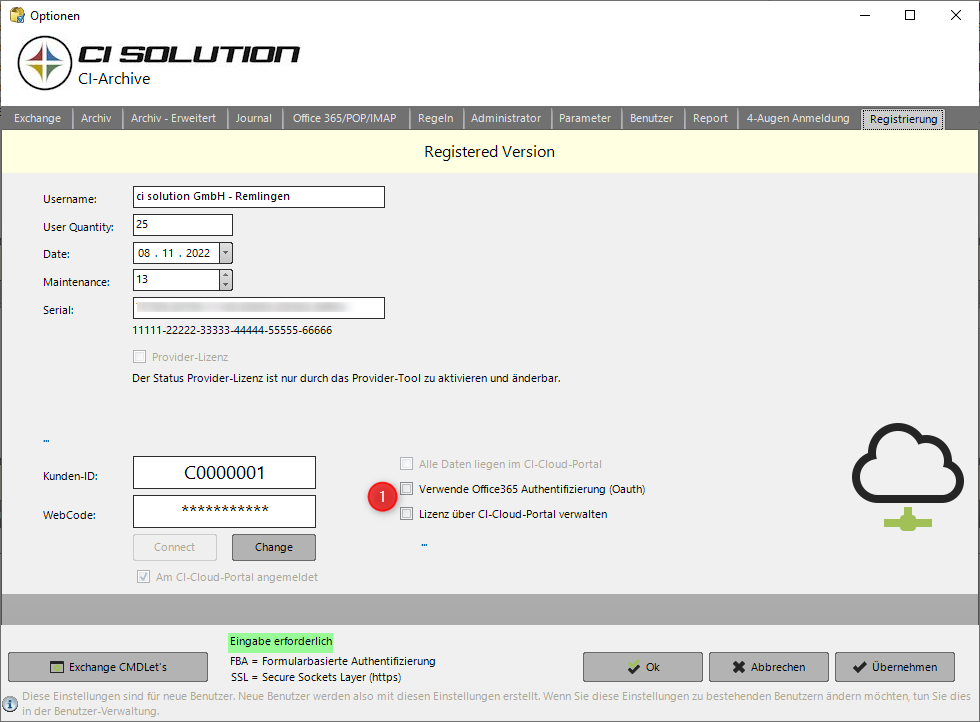Screen dimensions: 980x722
Task: Select the Username text field
Action: (258, 197)
